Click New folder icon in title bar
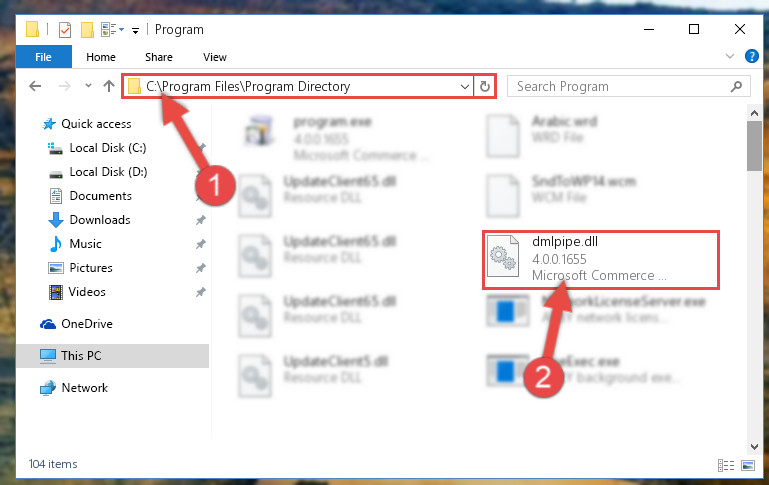The width and height of the screenshot is (769, 485). coord(87,30)
